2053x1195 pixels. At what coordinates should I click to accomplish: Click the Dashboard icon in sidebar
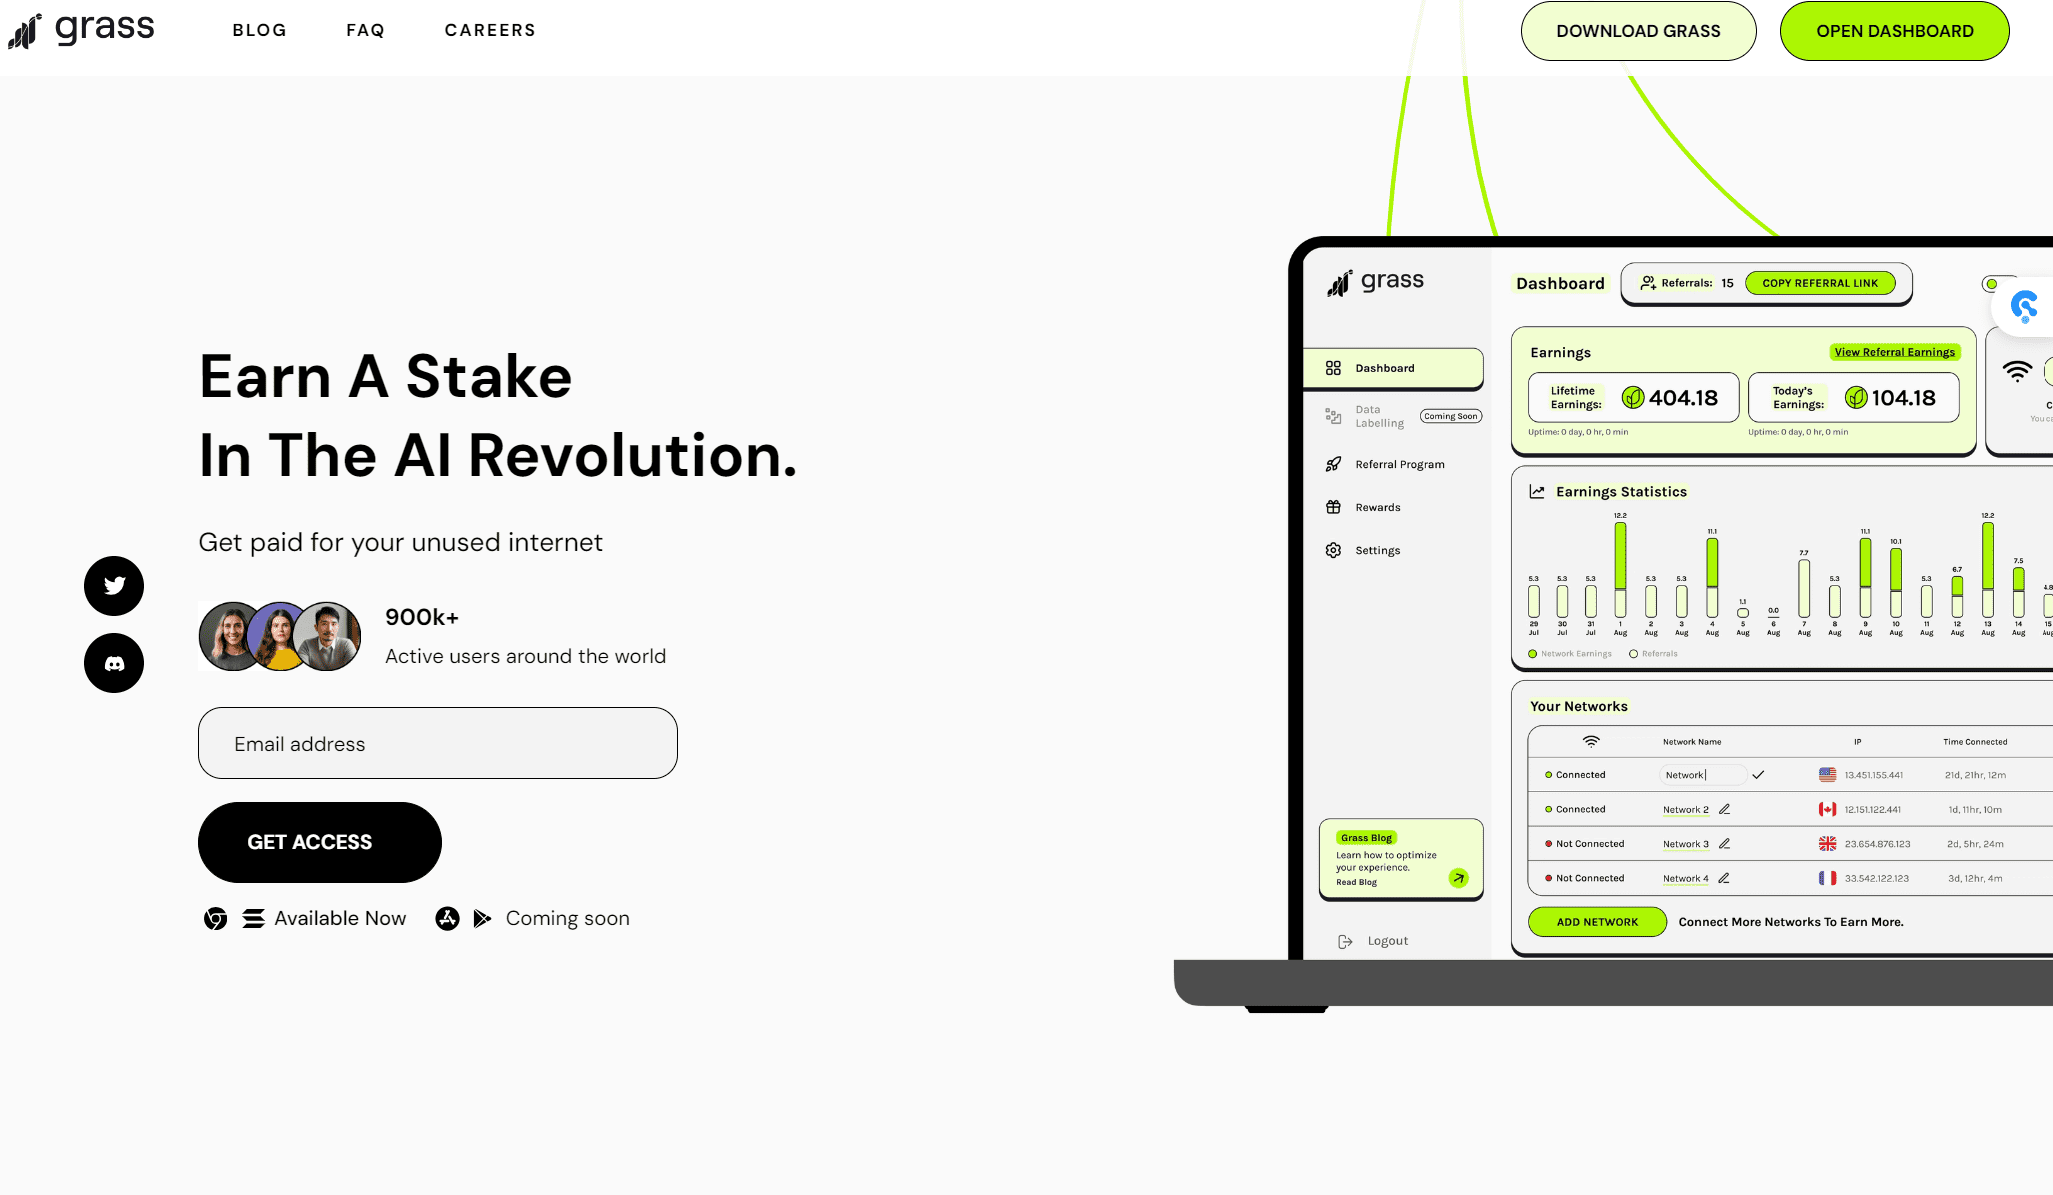coord(1333,368)
